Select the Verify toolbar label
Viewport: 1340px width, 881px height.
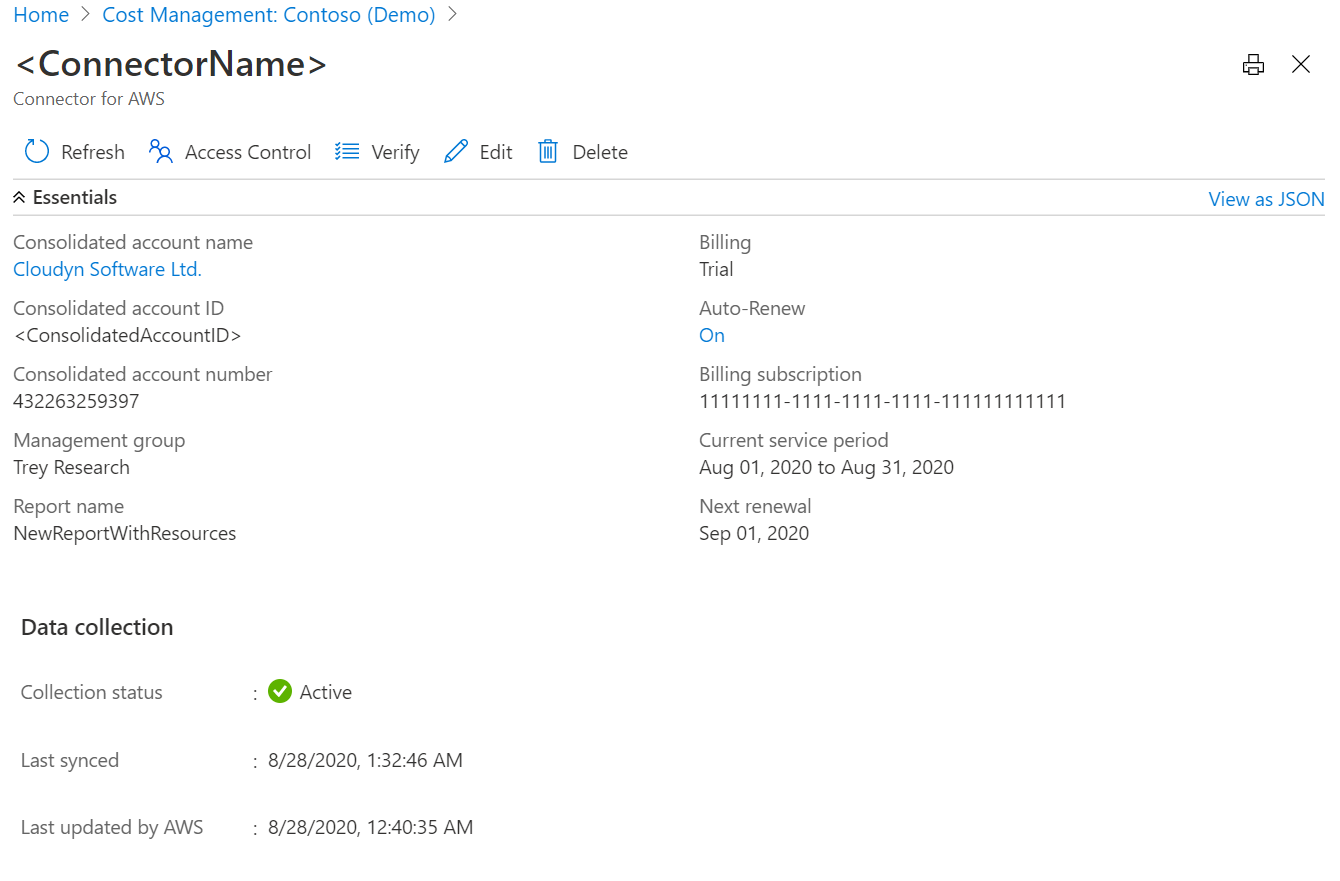[395, 152]
